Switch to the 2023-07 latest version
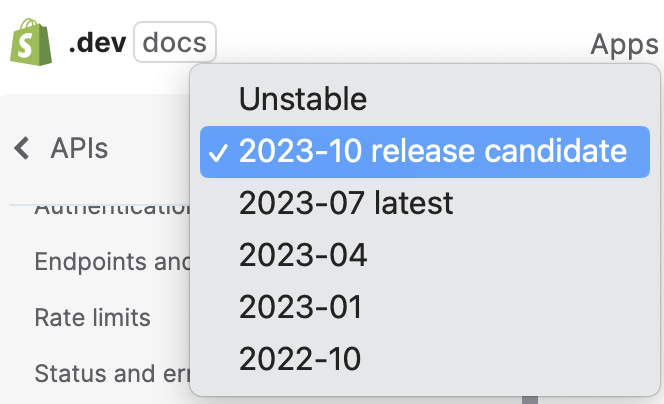Screen dimensions: 664x404 (346, 203)
